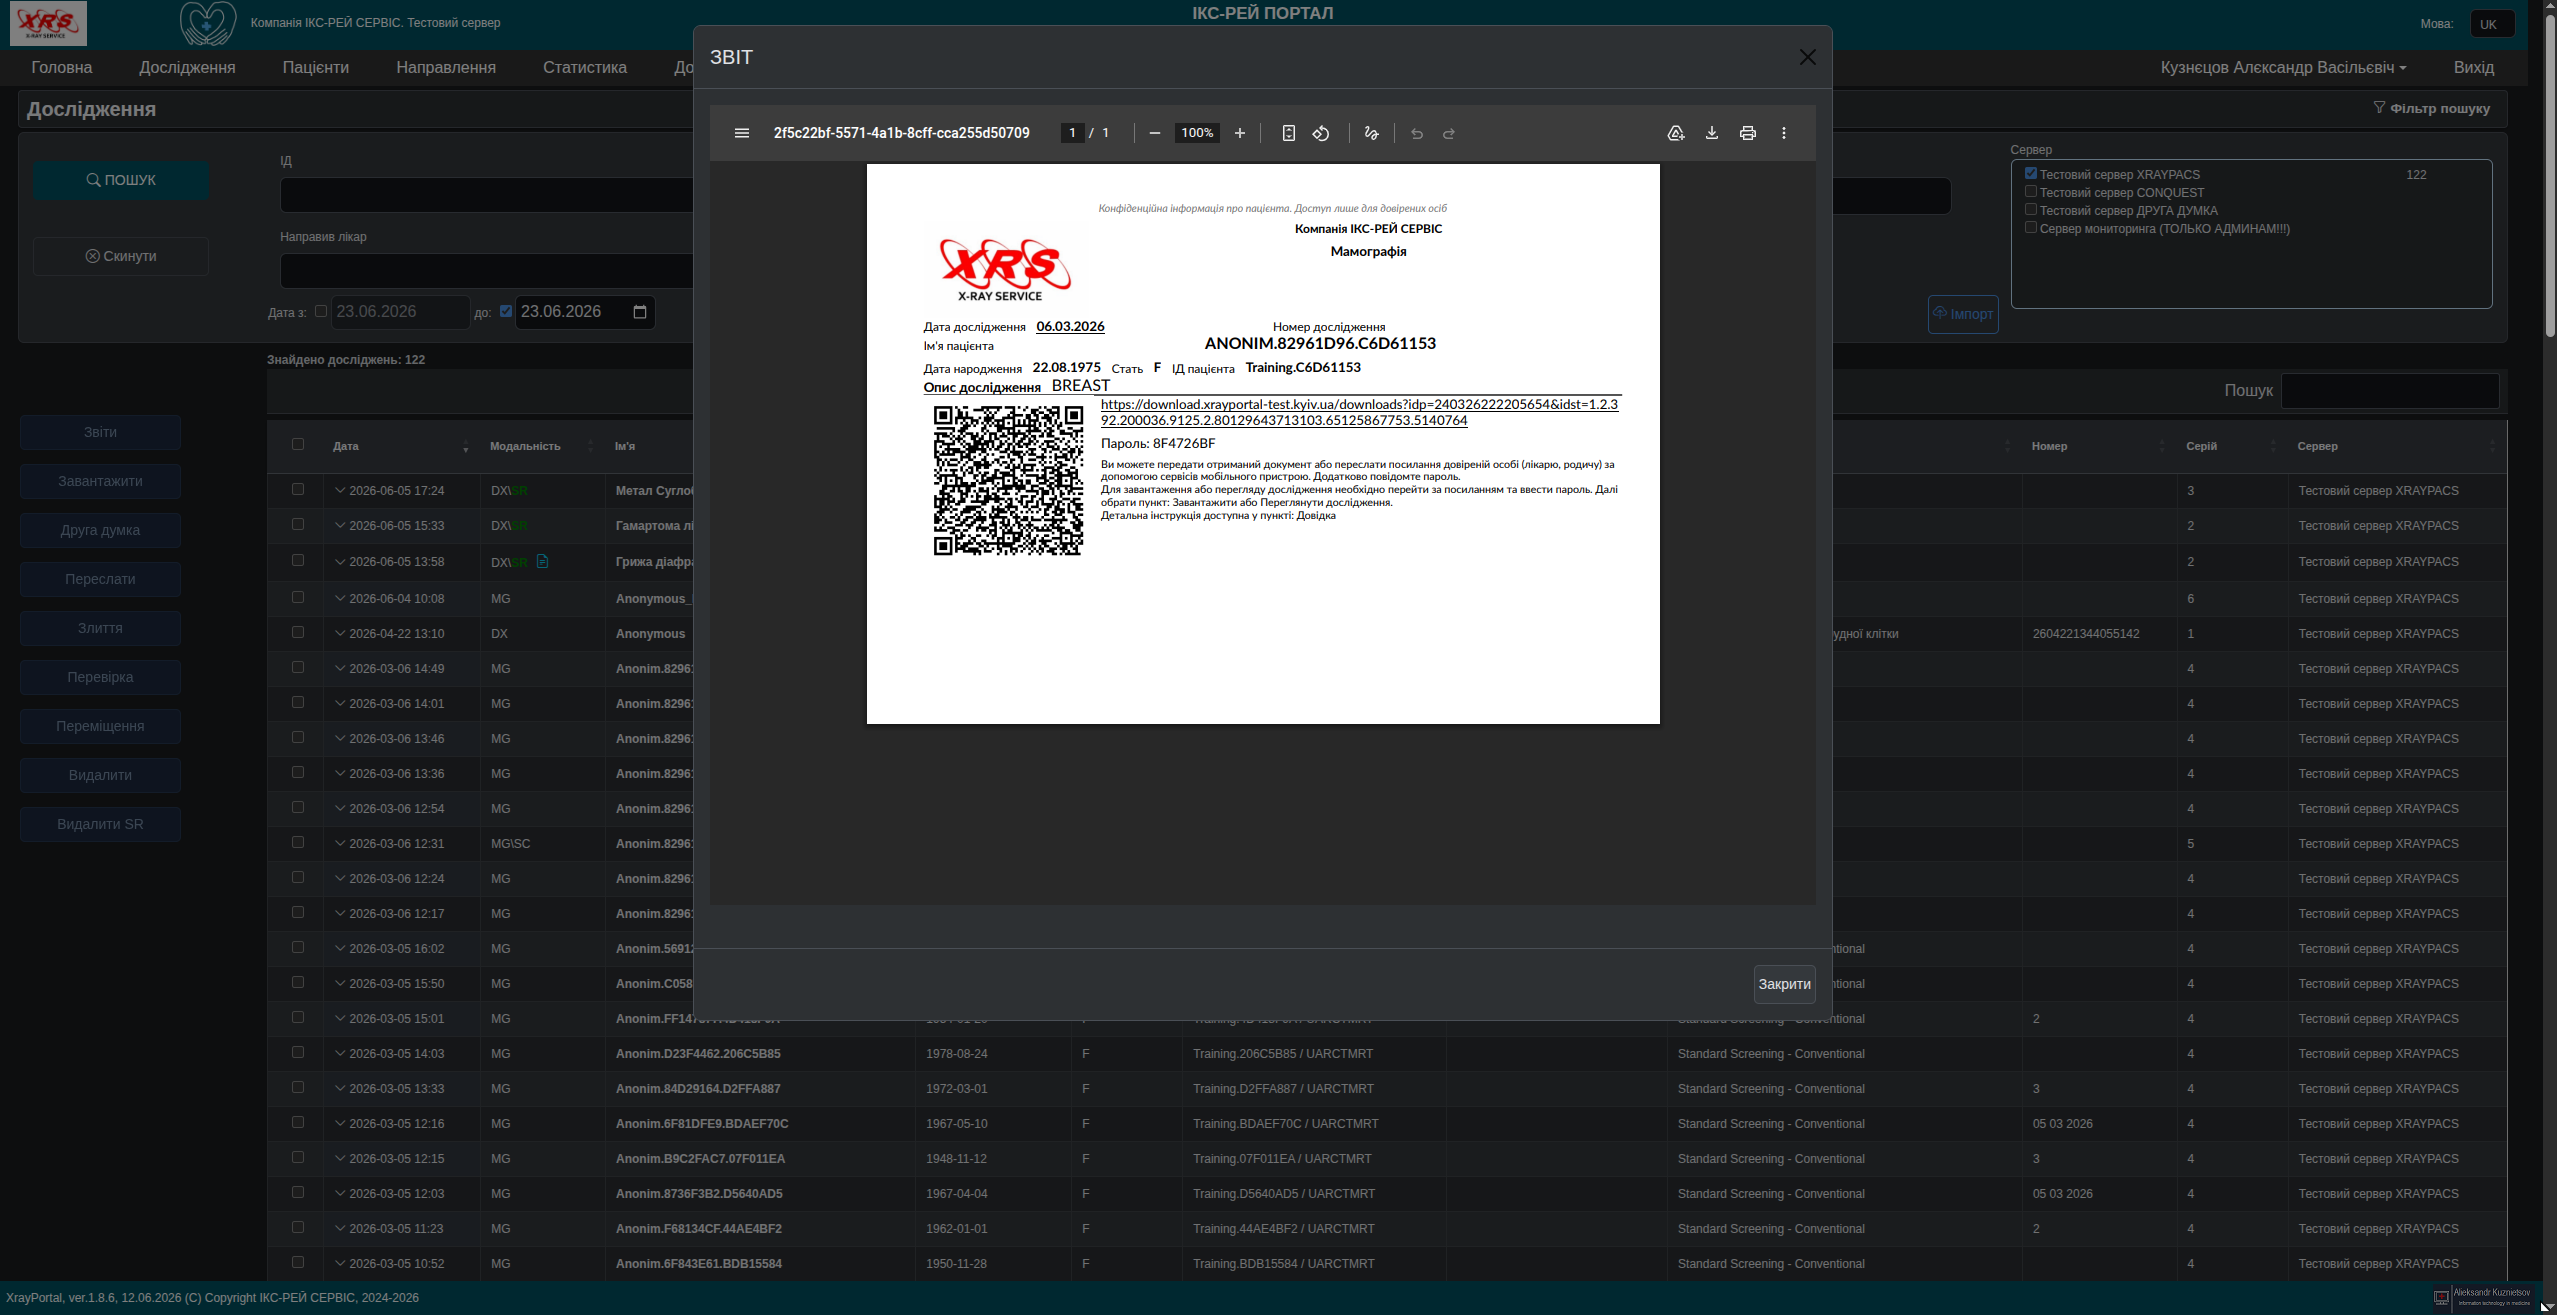Click the redo arrow in PDF toolbar
The image size is (2557, 1315).
tap(1449, 133)
